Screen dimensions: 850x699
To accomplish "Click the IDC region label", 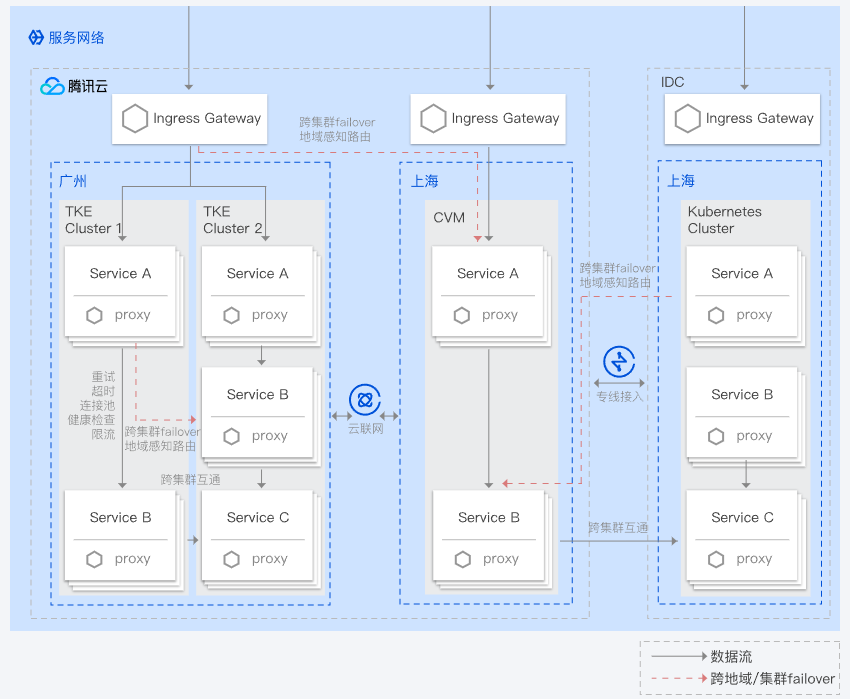I will pyautogui.click(x=672, y=82).
